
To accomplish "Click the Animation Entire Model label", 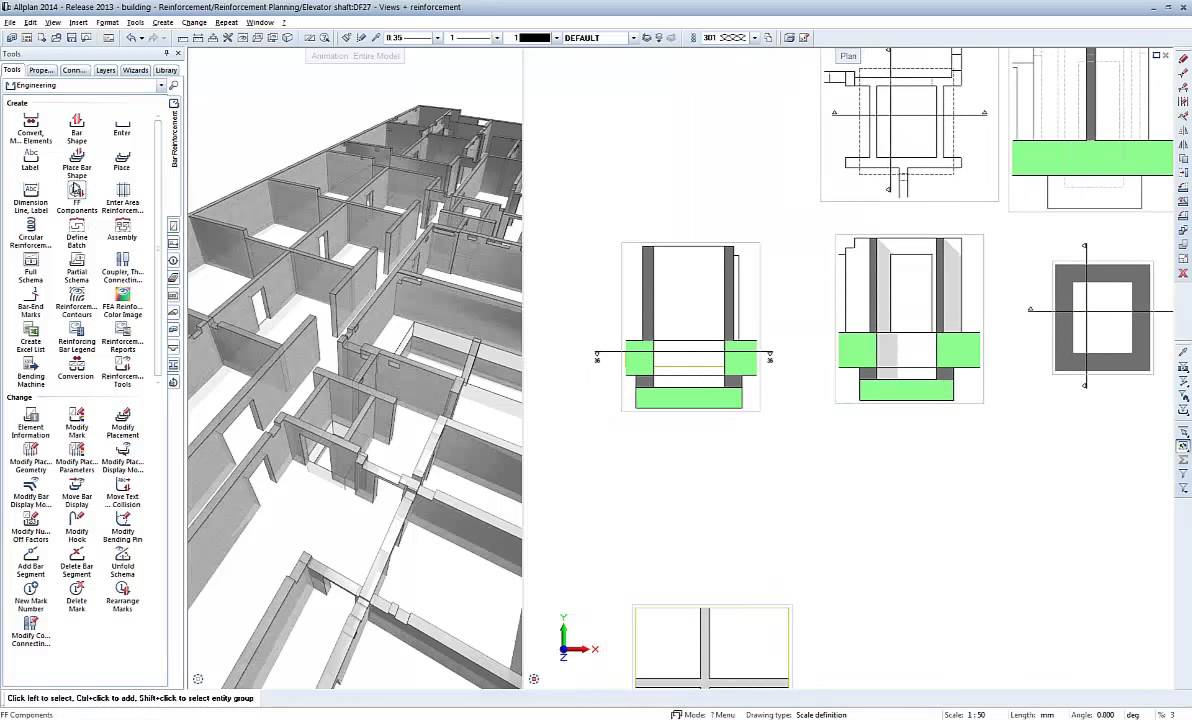I will (355, 56).
